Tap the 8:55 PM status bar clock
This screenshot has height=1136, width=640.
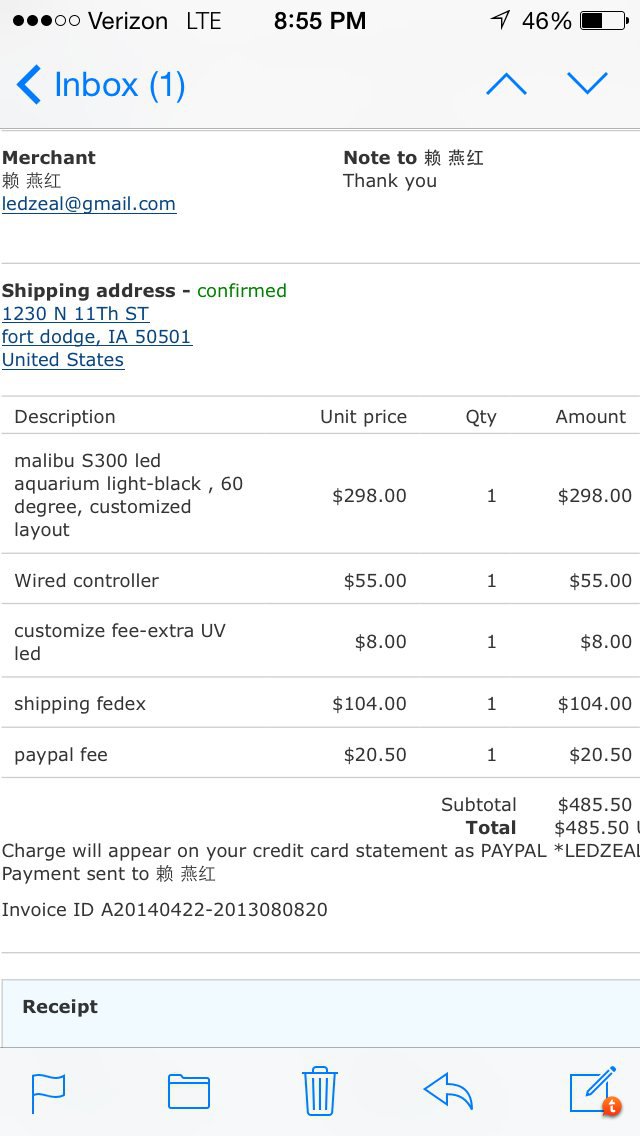pos(320,21)
